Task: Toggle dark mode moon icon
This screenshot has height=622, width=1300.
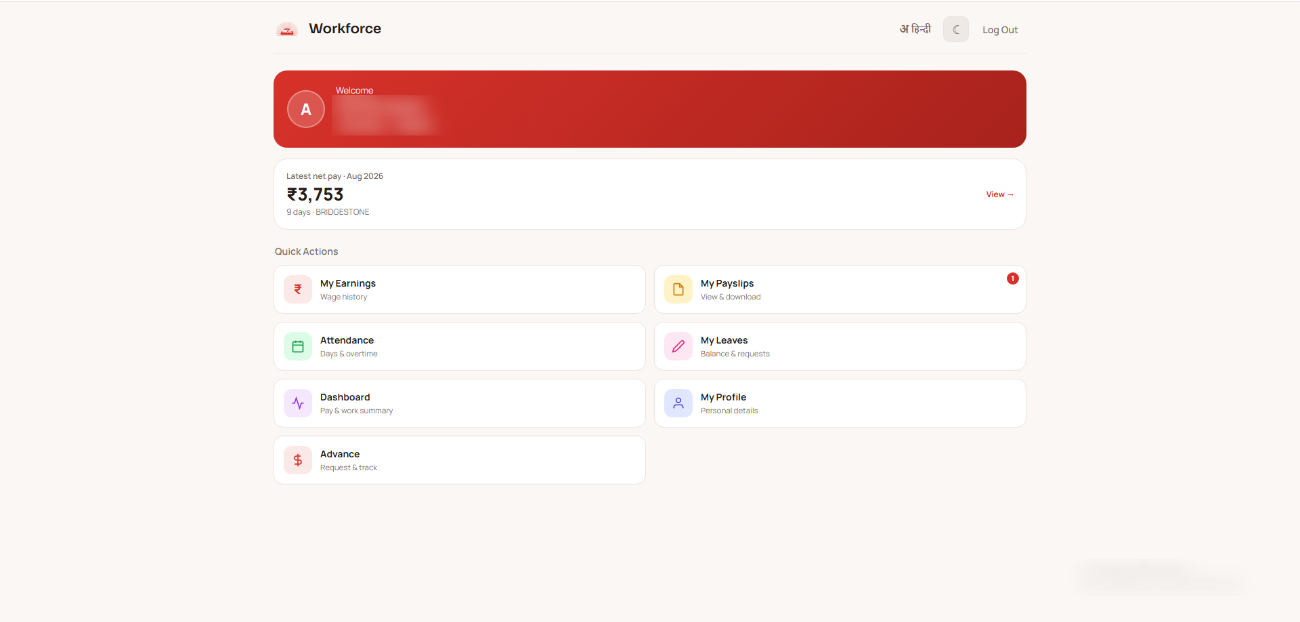Action: [x=956, y=29]
